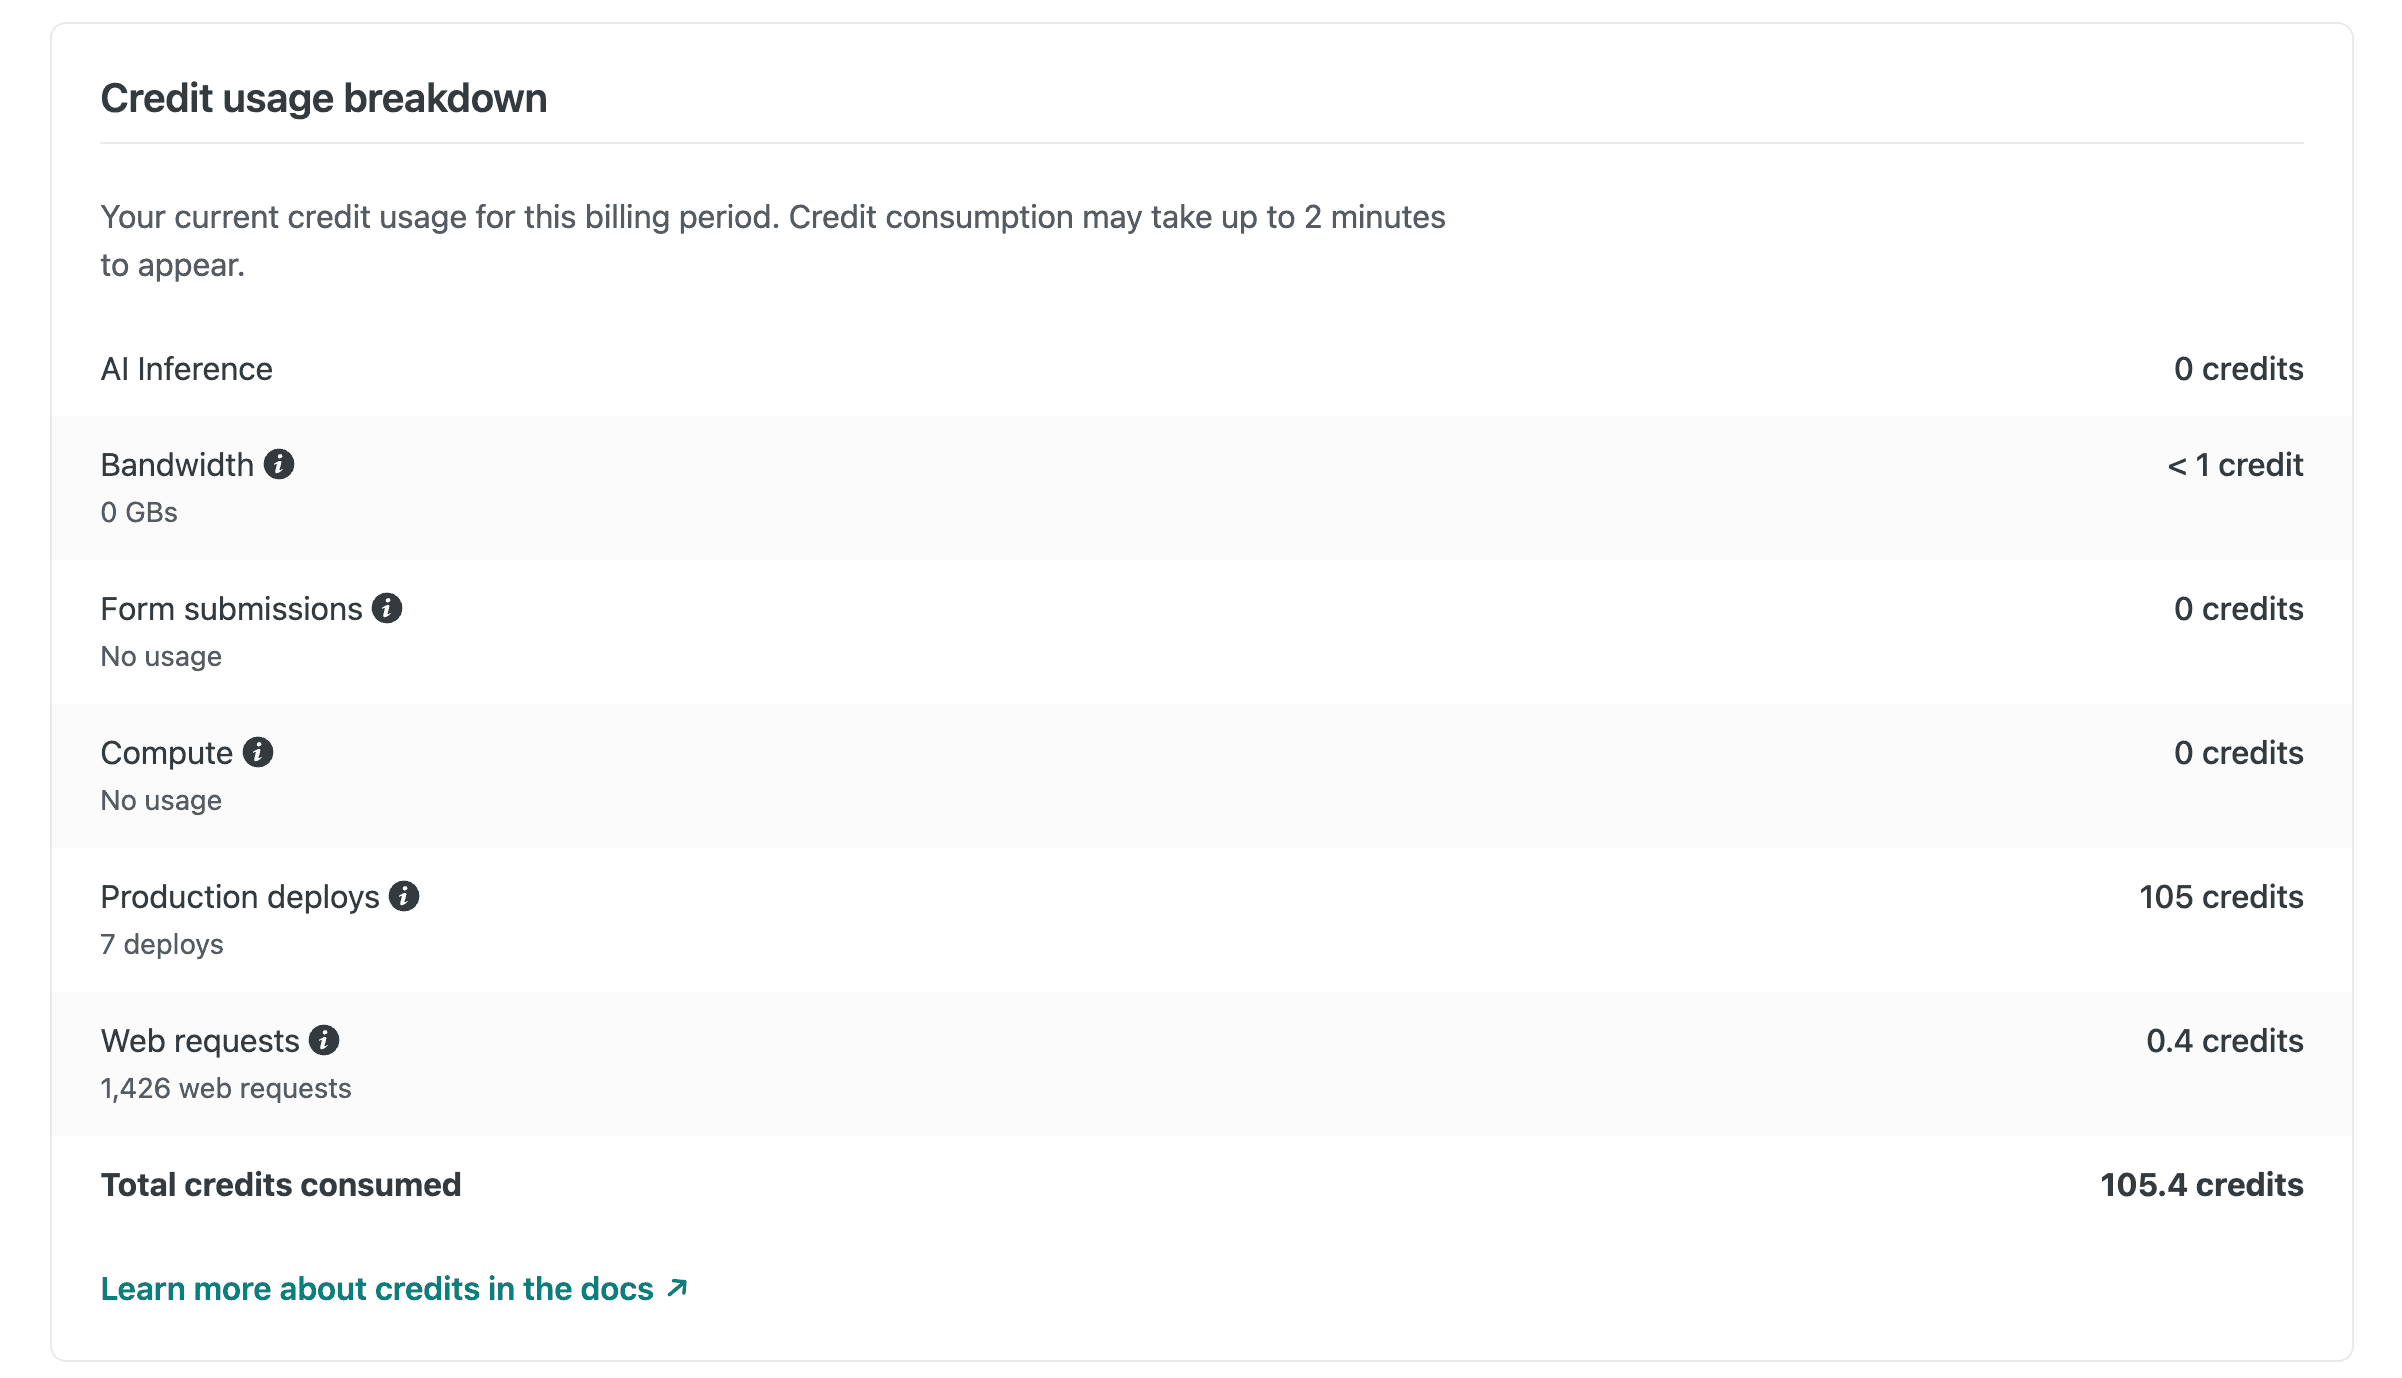
Task: Click the external arrow beside the docs link
Action: pyautogui.click(x=678, y=1288)
